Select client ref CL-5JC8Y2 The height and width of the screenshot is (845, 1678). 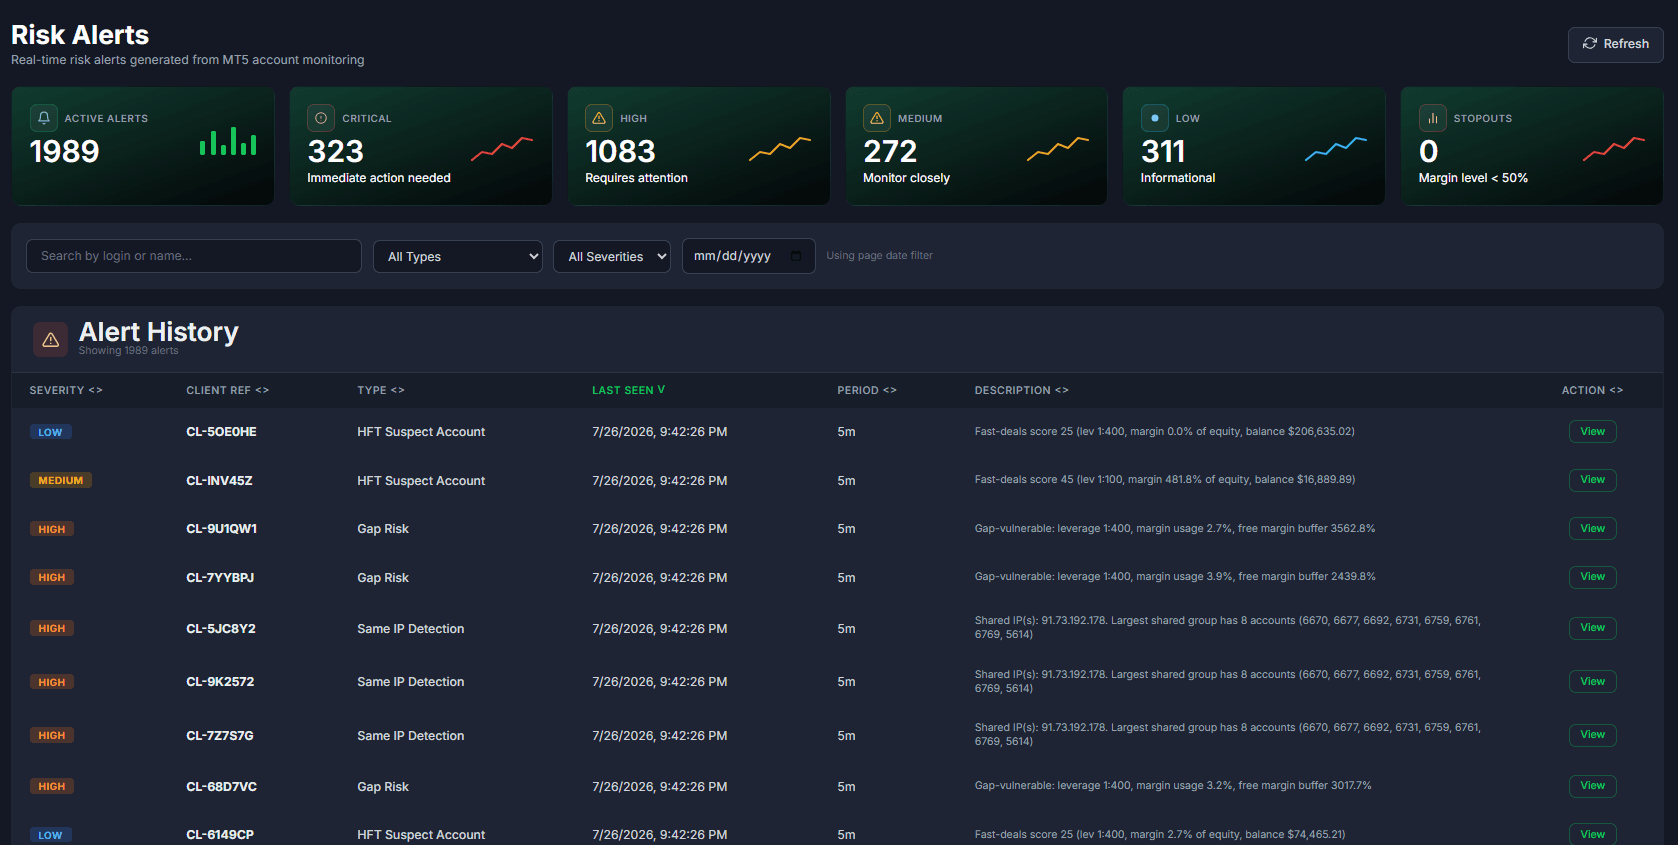point(221,629)
